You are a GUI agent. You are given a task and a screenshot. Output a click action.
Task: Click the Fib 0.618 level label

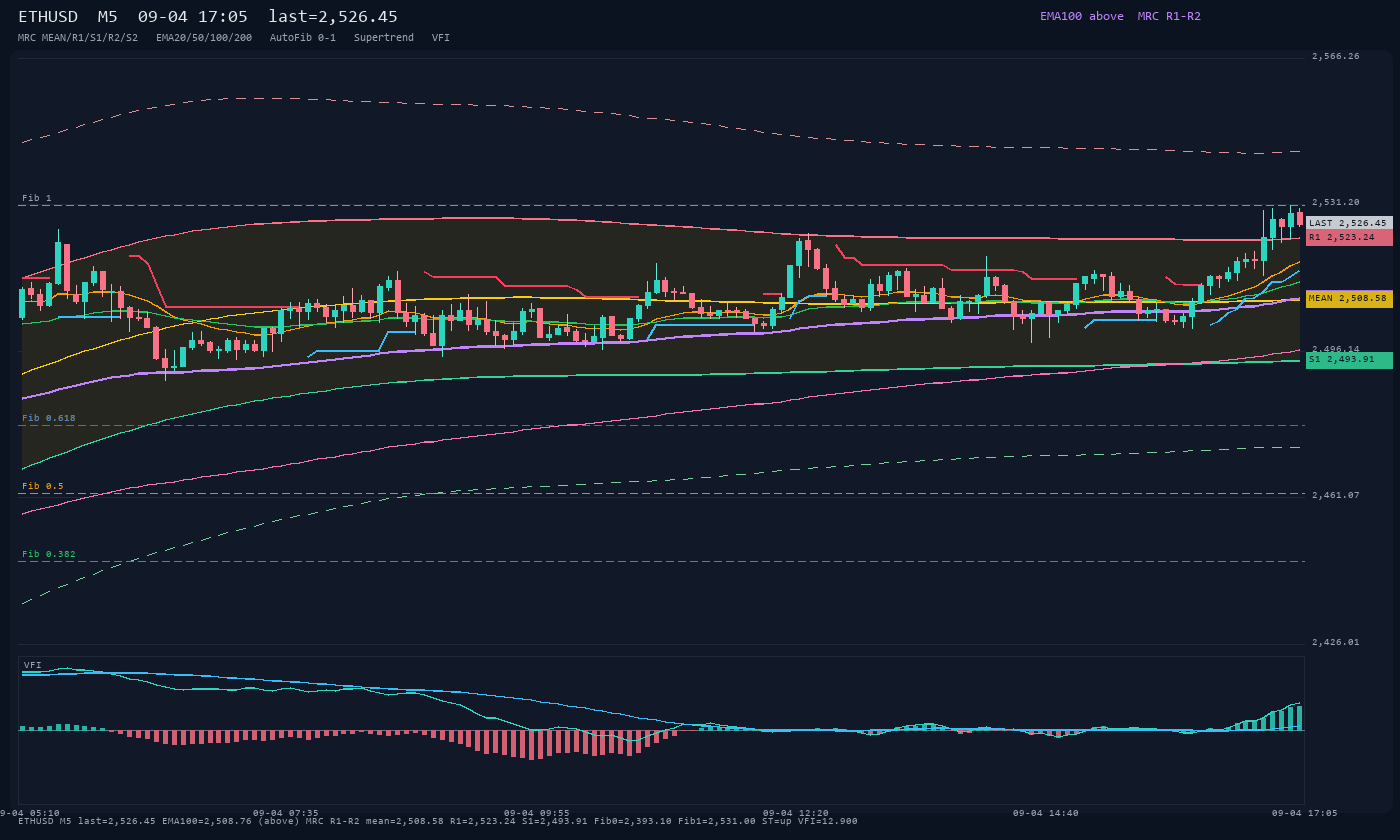[x=49, y=418]
